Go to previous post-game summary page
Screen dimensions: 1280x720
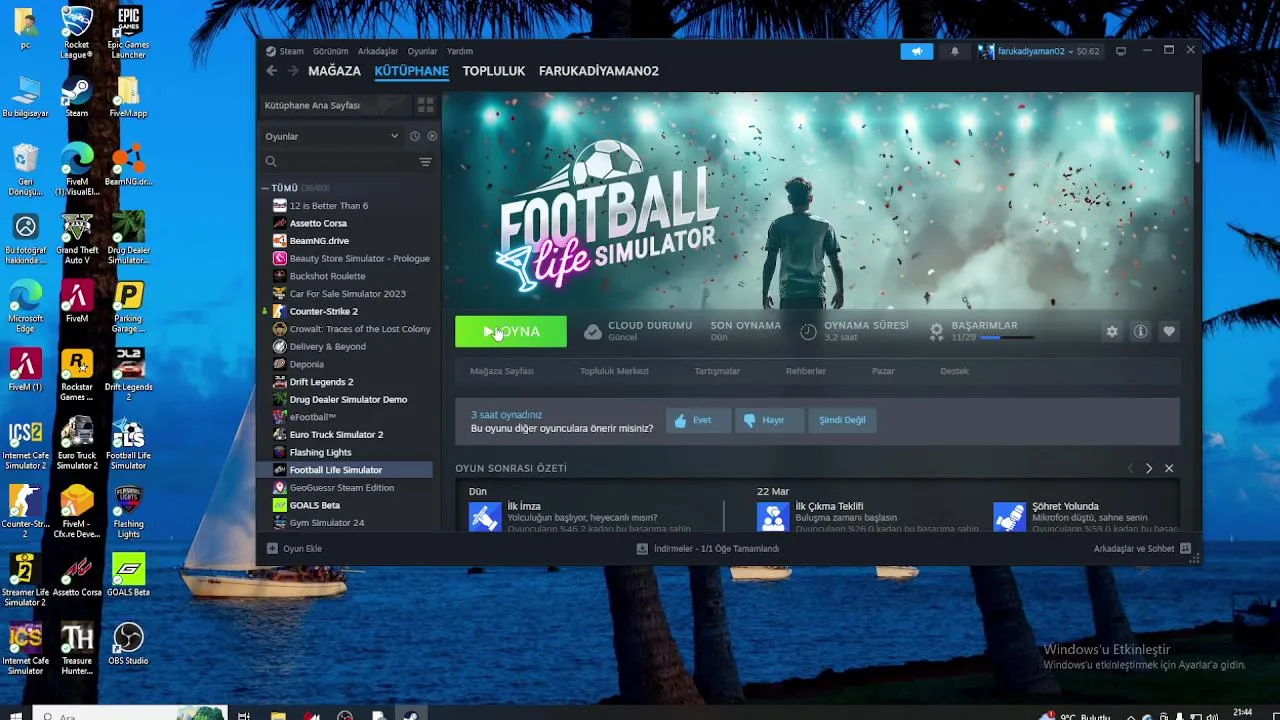(1131, 468)
